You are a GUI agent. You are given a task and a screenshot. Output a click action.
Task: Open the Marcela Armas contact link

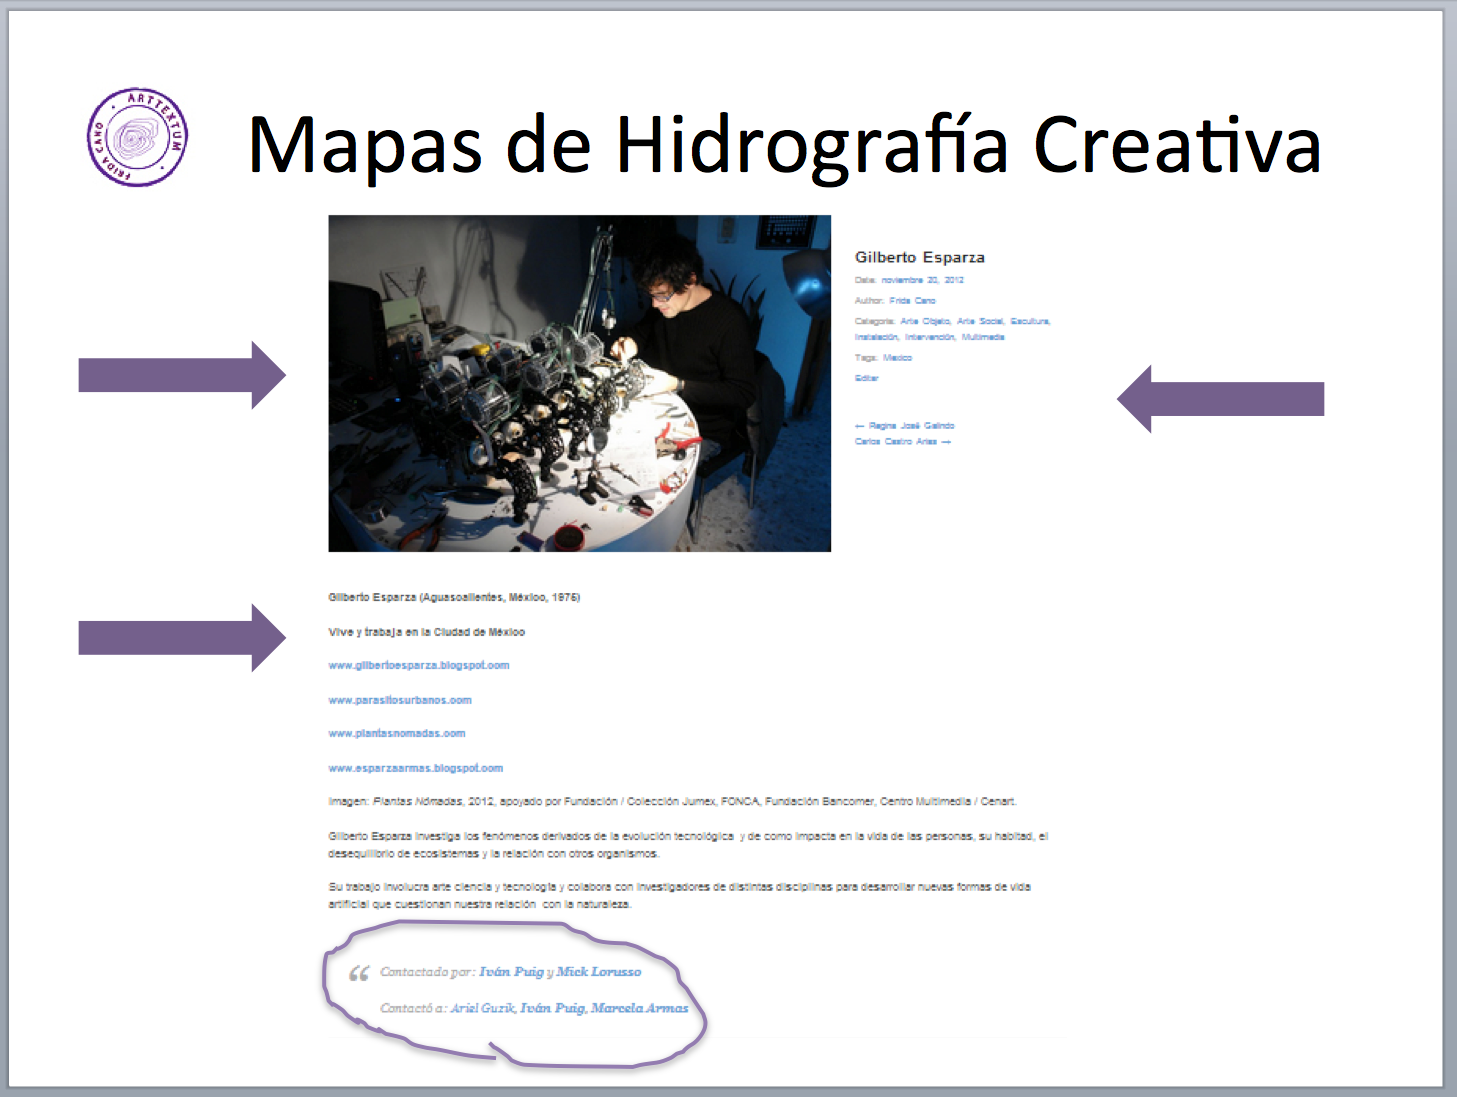pos(639,1008)
